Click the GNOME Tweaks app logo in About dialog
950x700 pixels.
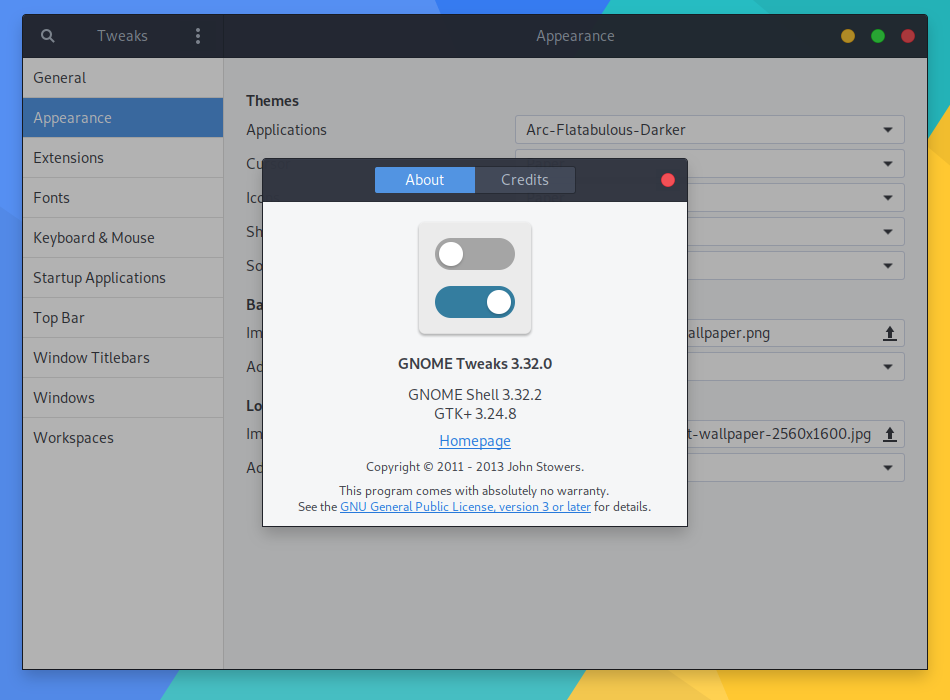pos(475,278)
